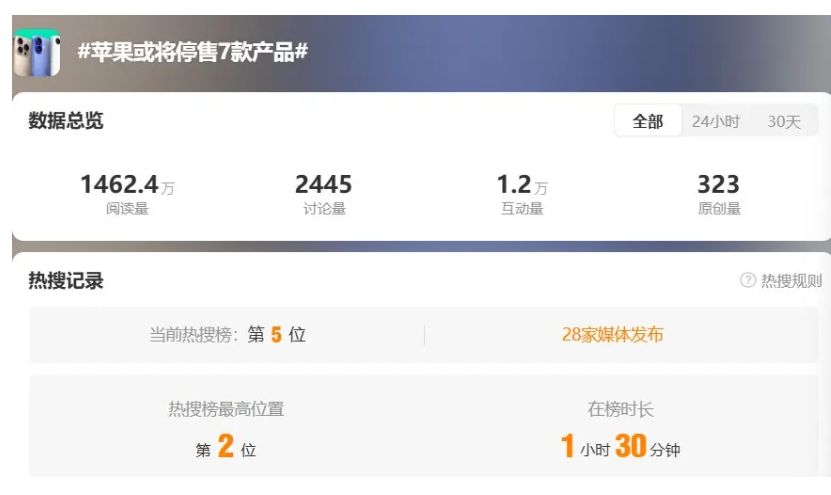Viewport: 831px width, 495px height.
Task: Click the iPhone topic thumbnail image
Action: [x=37, y=53]
